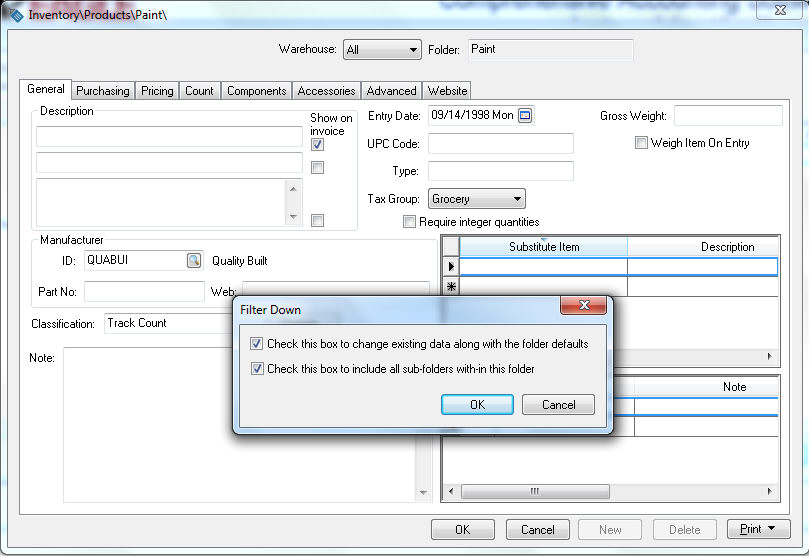Switch to the Purchasing tab
The height and width of the screenshot is (556, 809).
click(x=103, y=91)
